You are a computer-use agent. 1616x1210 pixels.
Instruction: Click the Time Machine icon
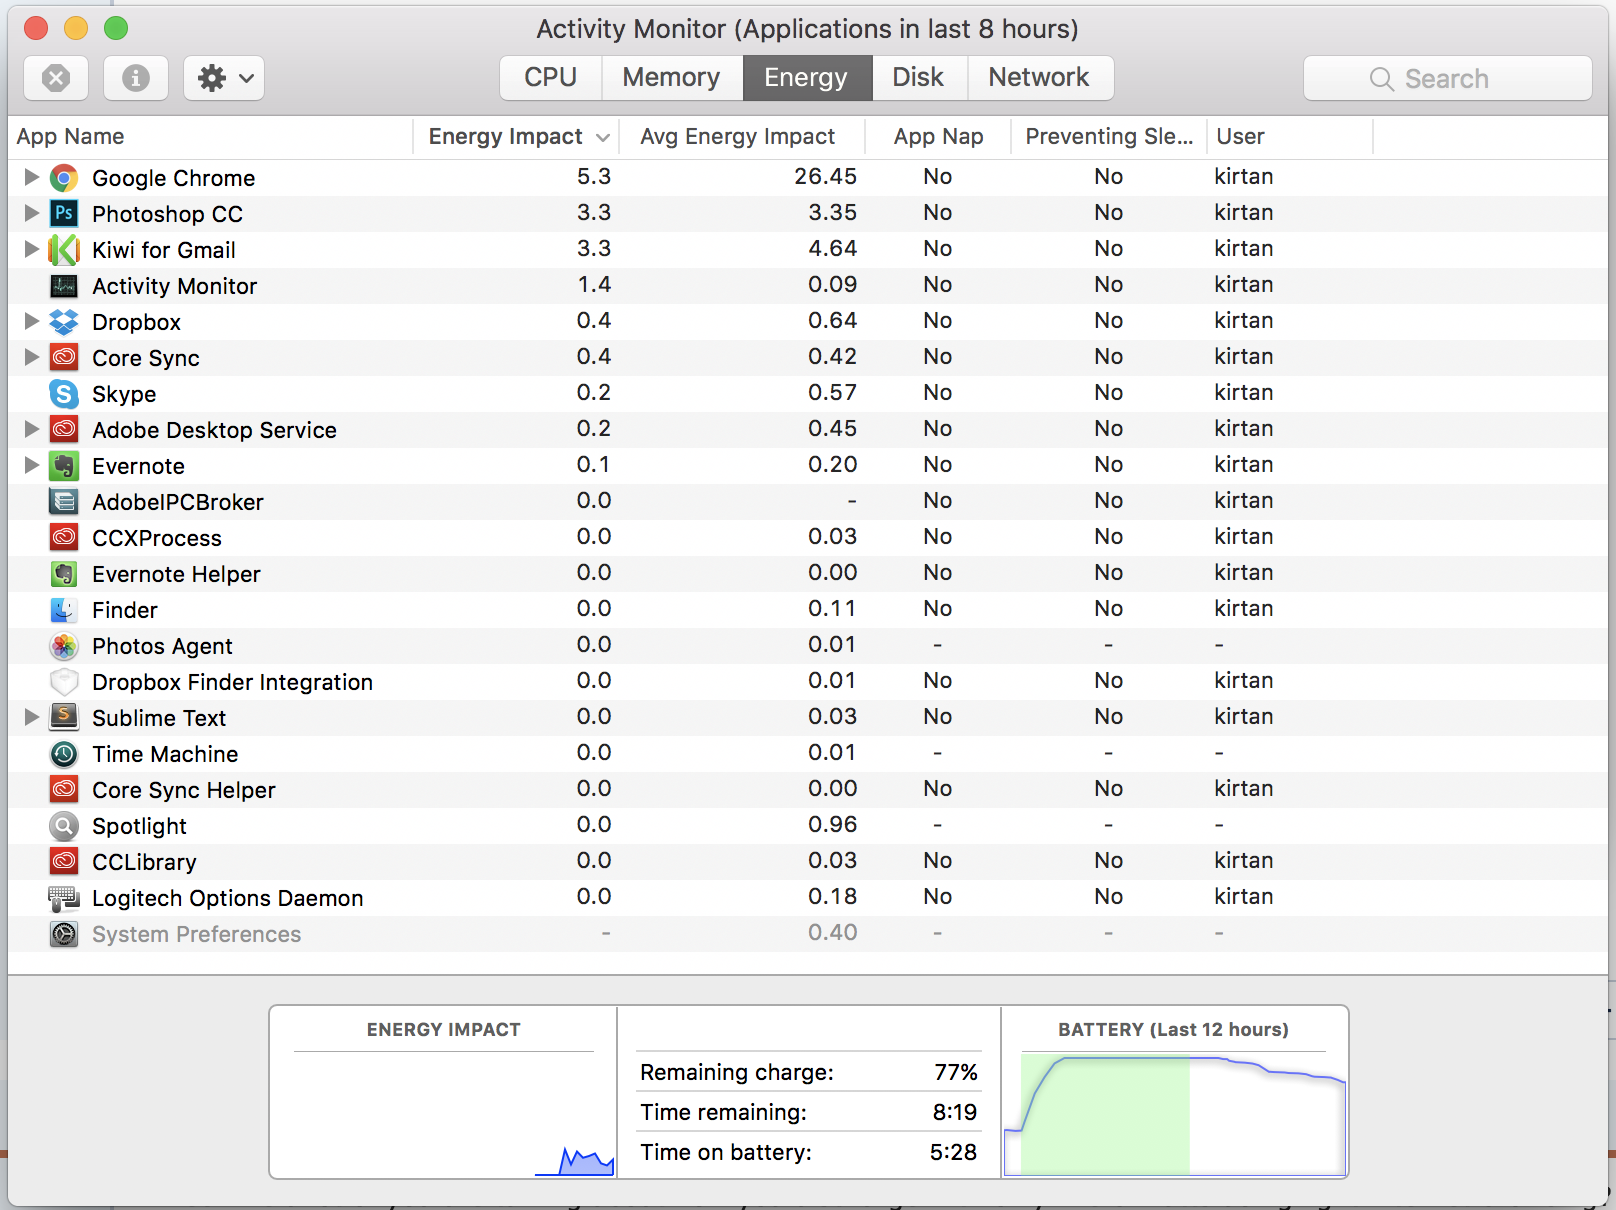pyautogui.click(x=64, y=754)
